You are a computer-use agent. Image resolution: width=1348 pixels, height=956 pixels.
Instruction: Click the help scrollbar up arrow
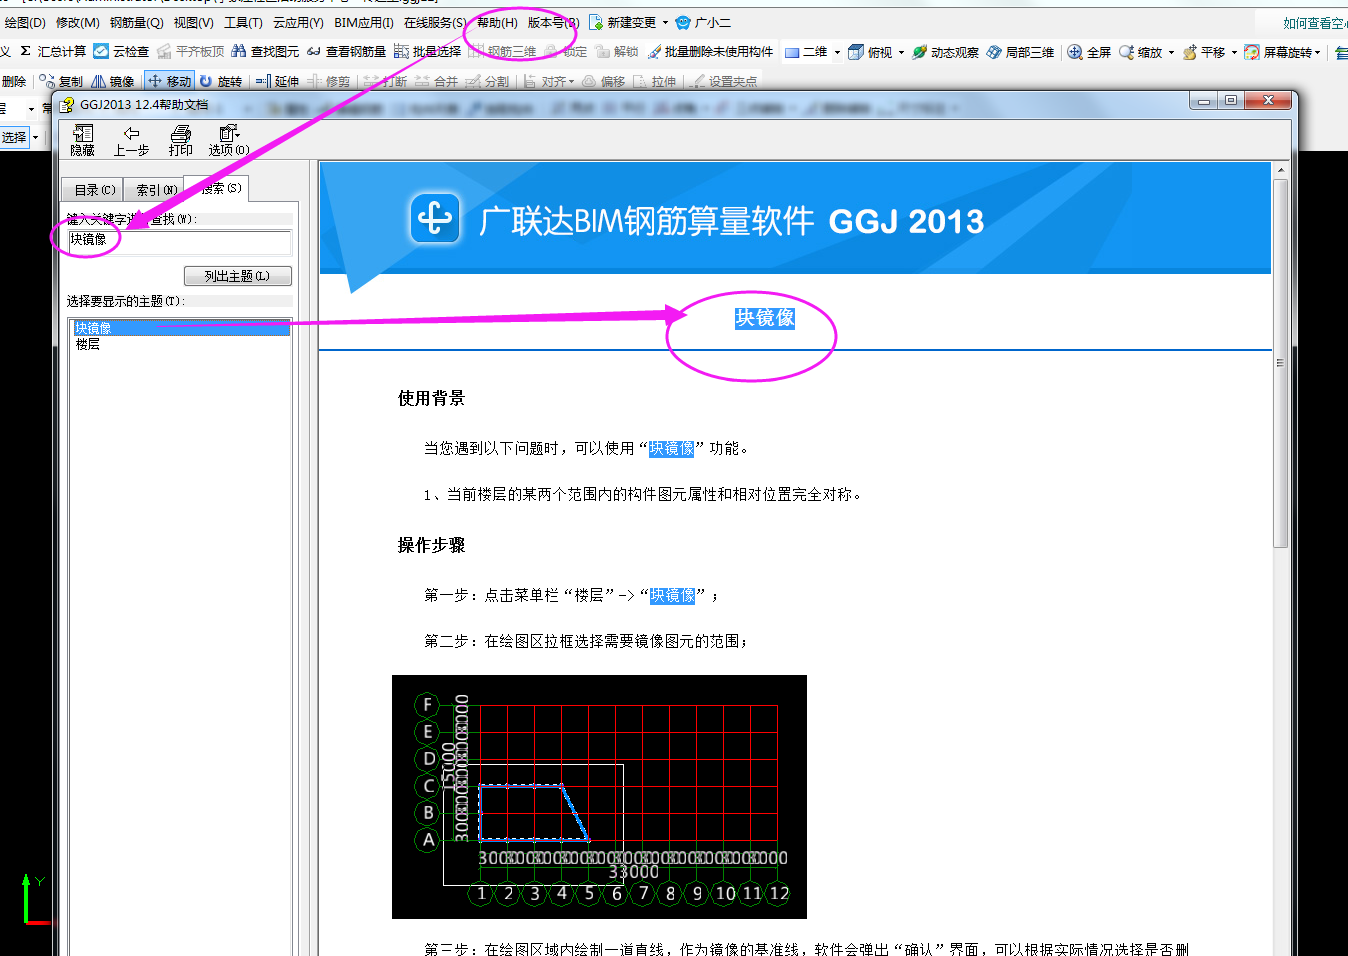[x=1280, y=171]
